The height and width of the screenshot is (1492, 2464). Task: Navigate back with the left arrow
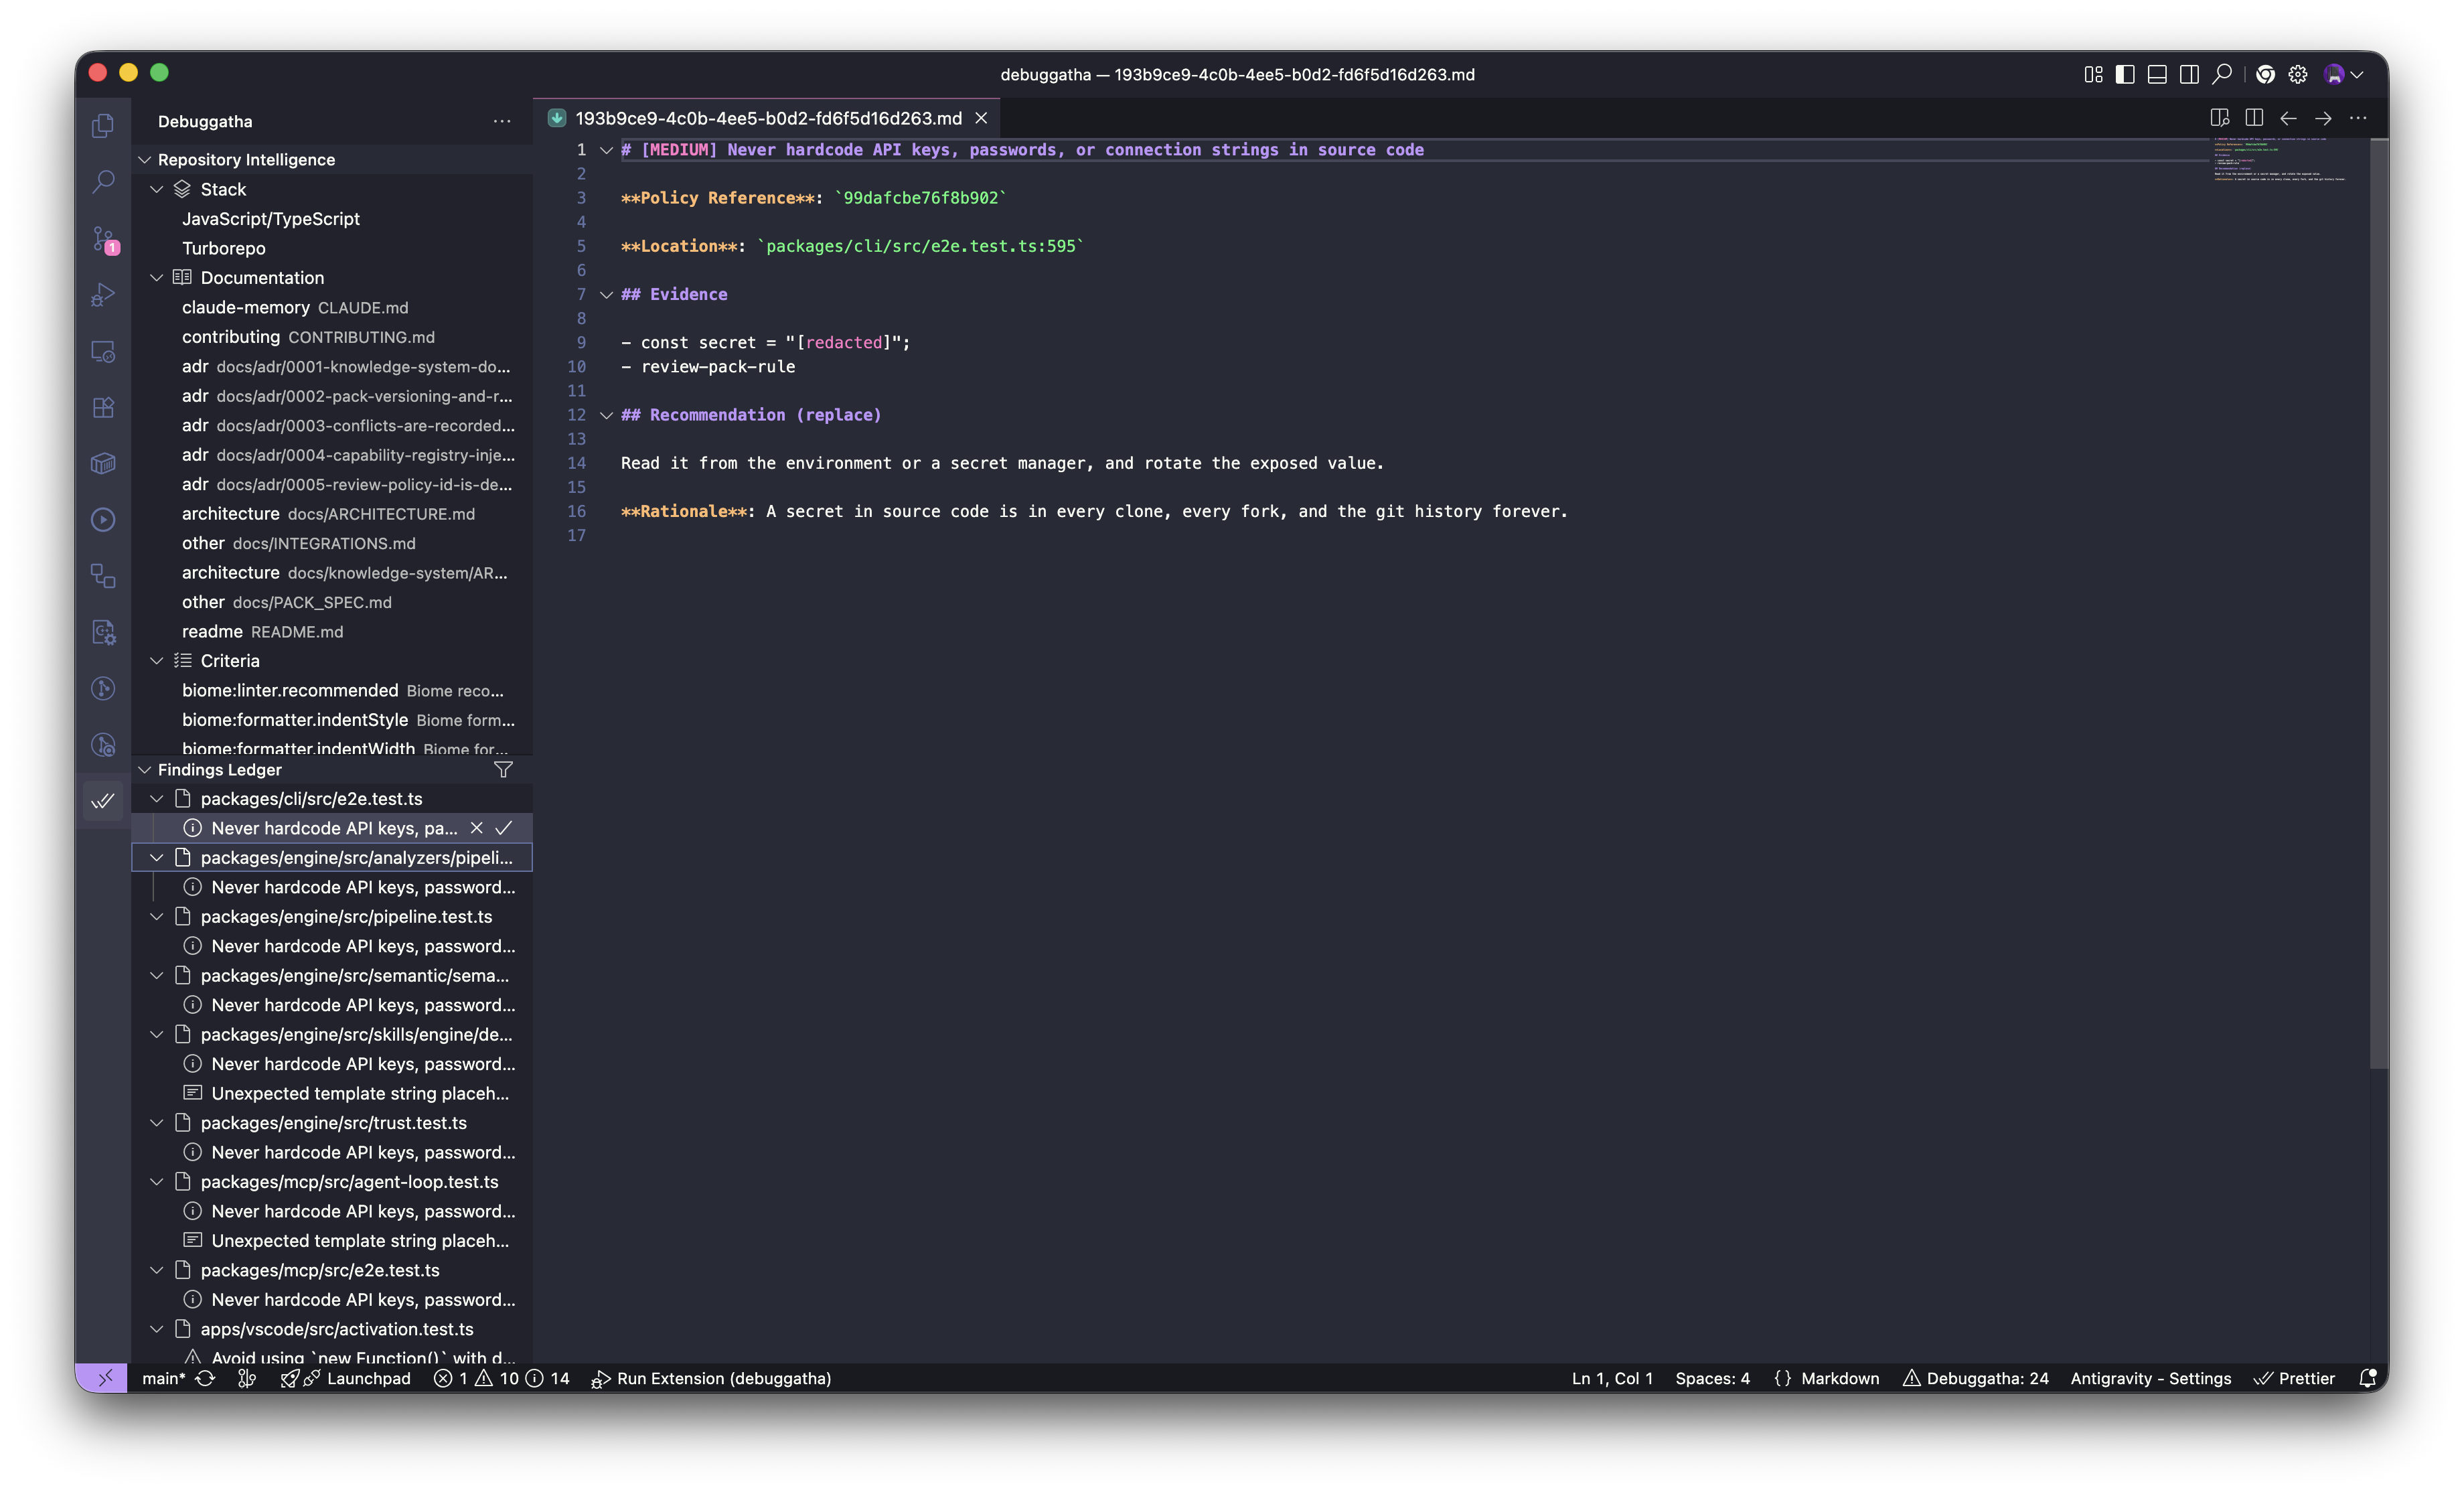2288,118
